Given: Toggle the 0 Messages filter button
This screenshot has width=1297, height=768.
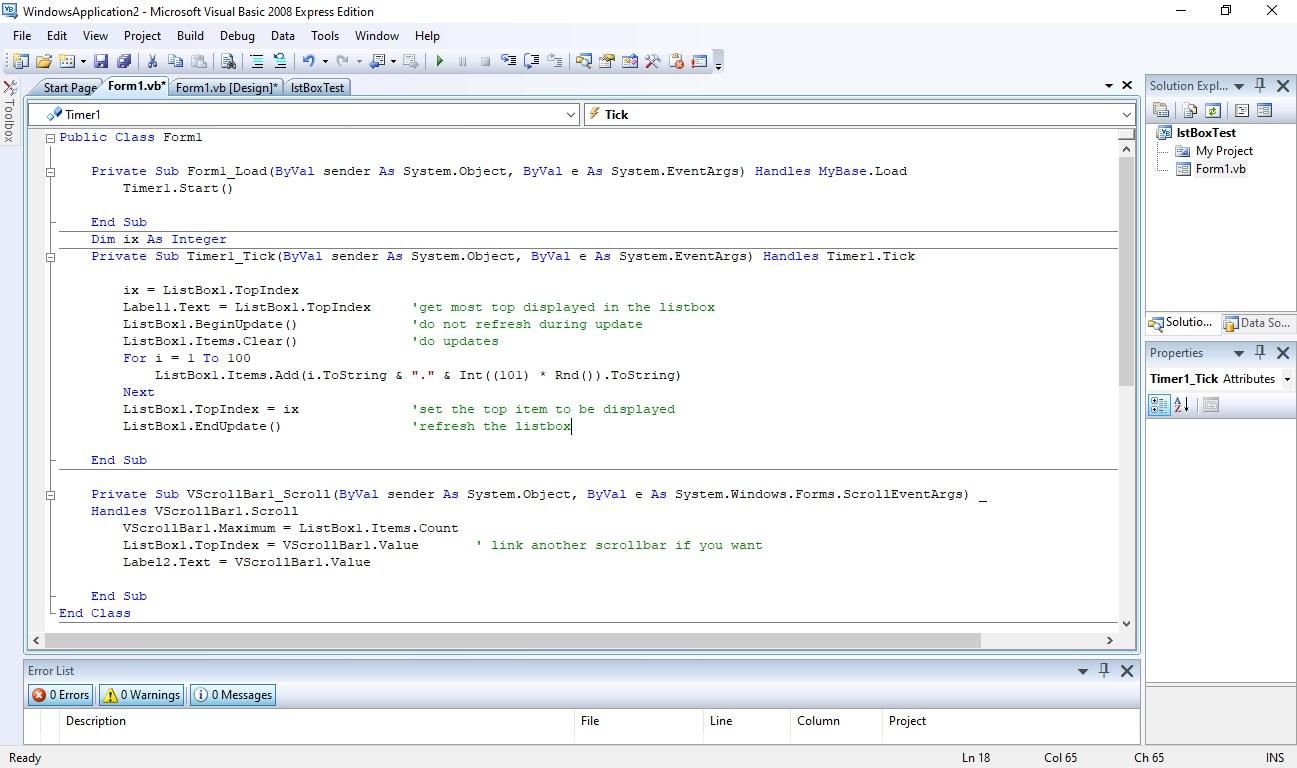Looking at the screenshot, I should 232,695.
